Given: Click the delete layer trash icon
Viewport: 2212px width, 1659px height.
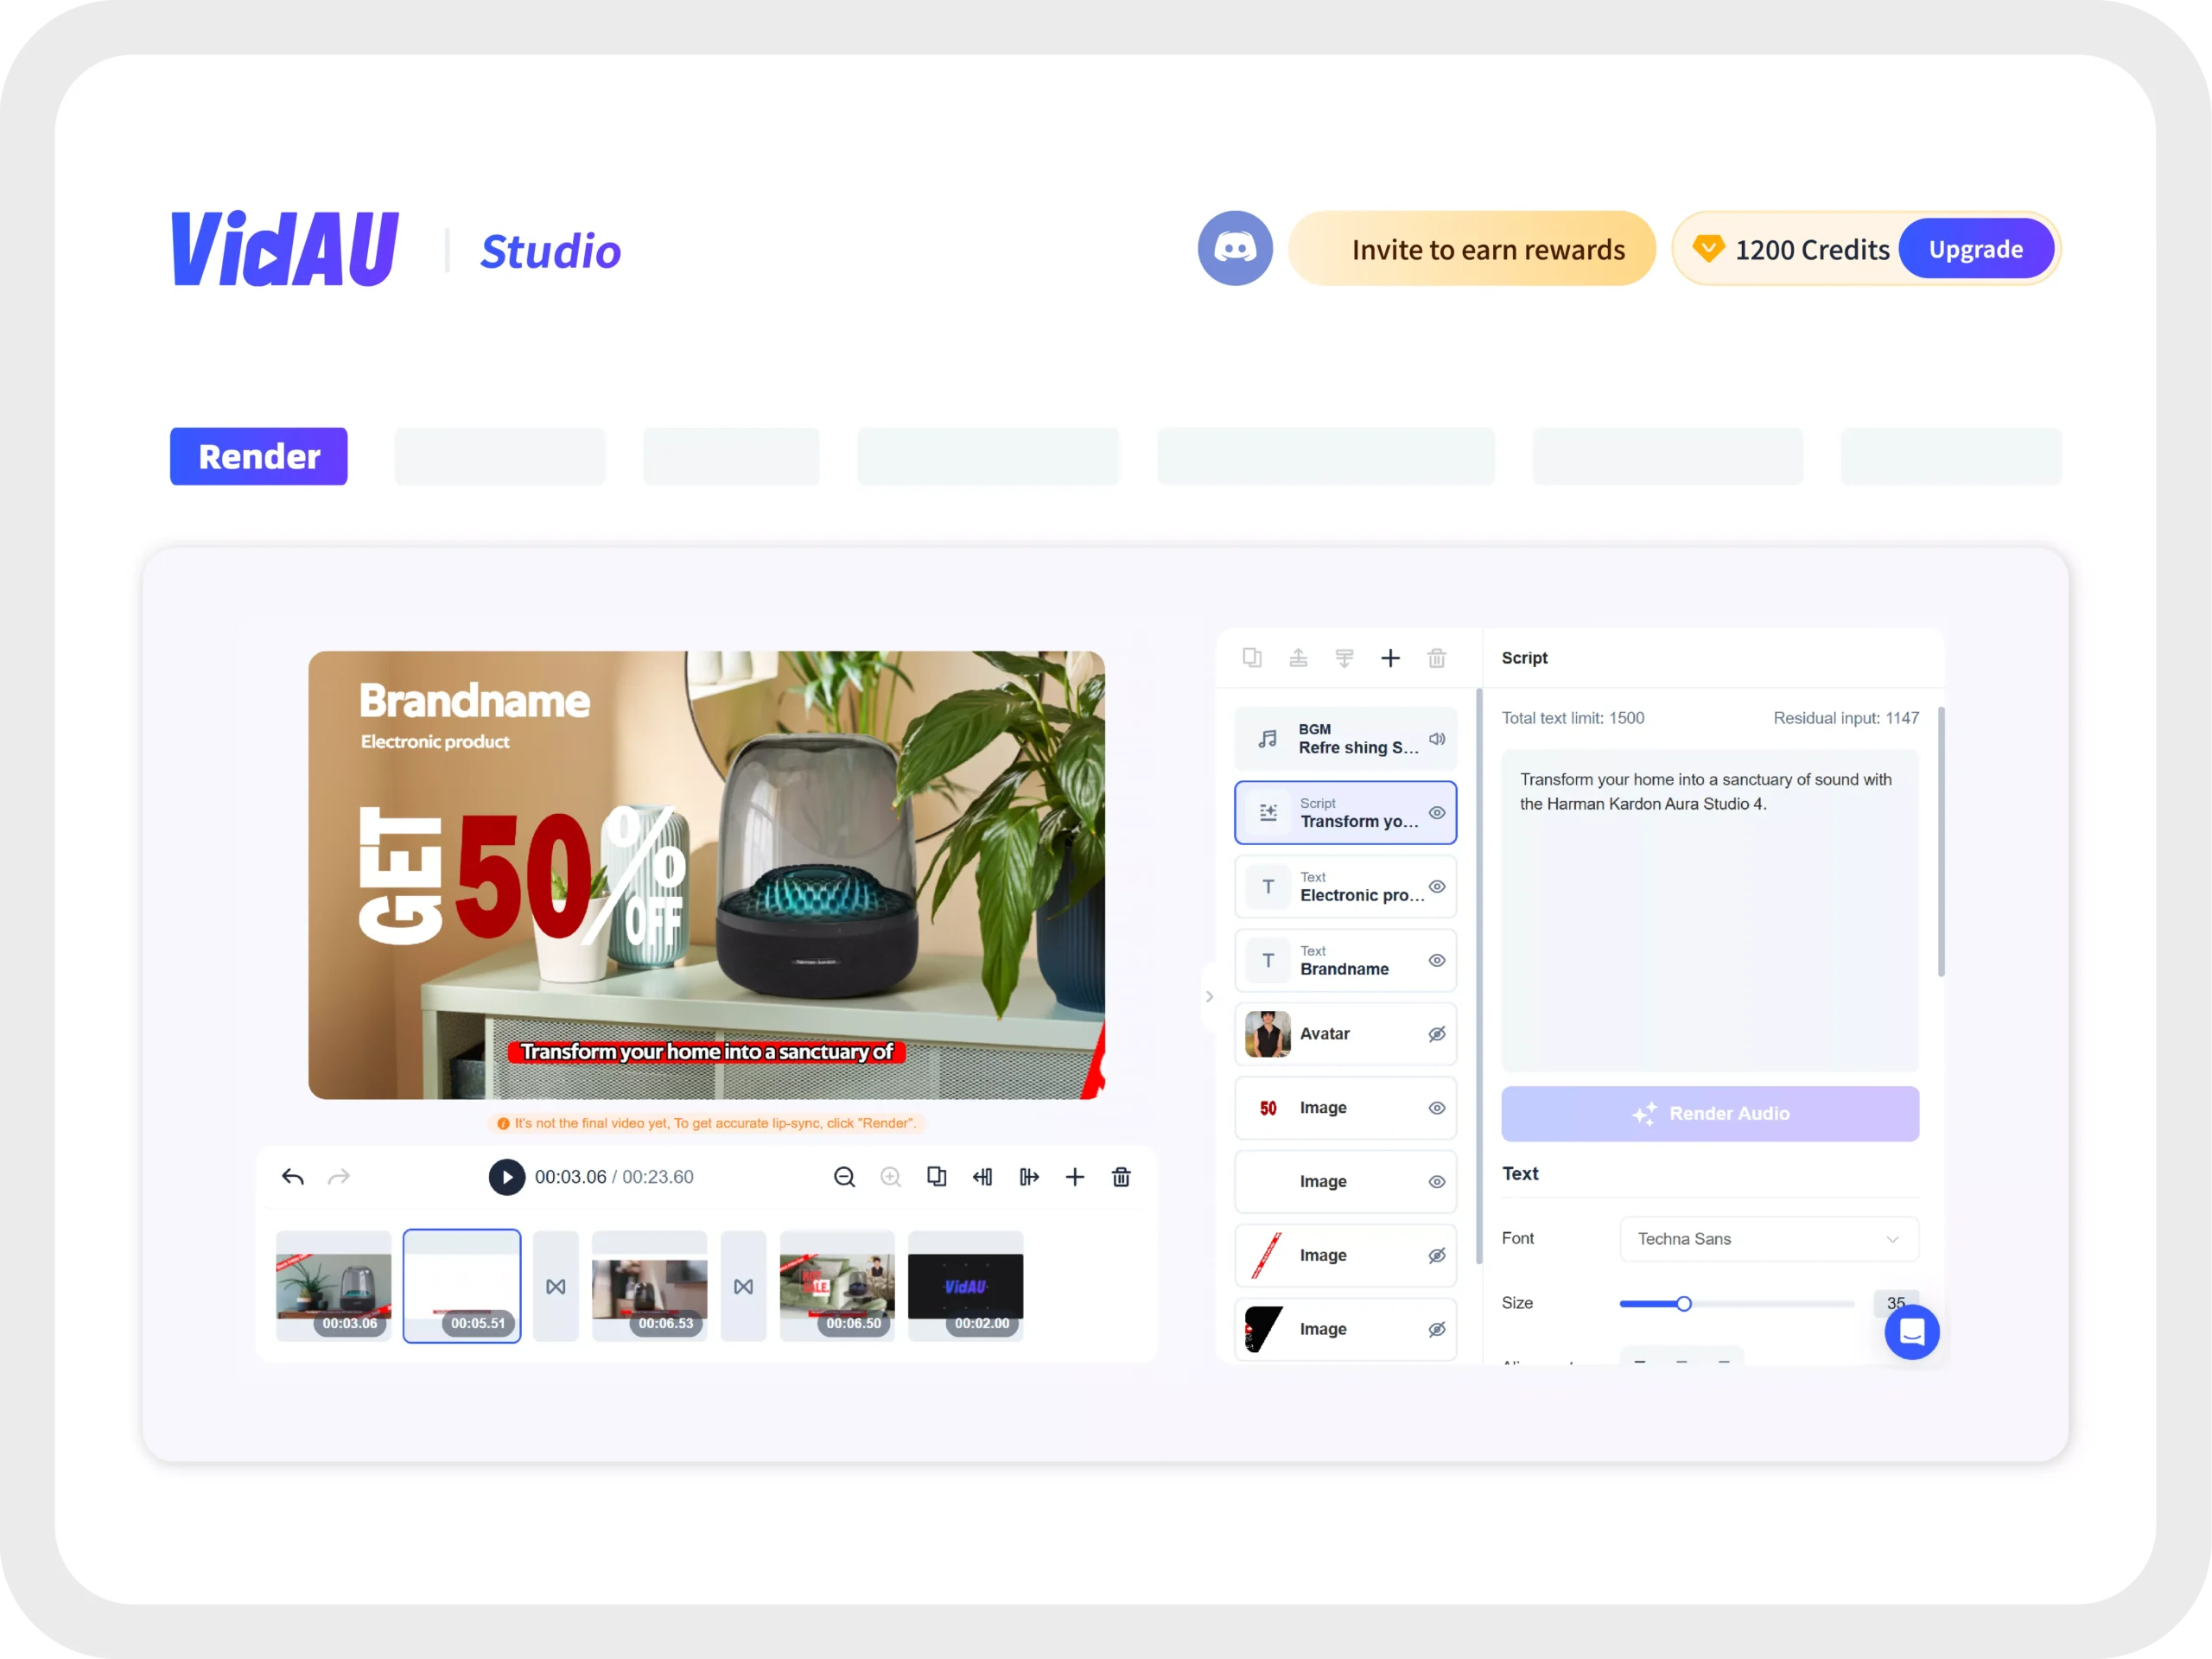Looking at the screenshot, I should [x=1437, y=658].
